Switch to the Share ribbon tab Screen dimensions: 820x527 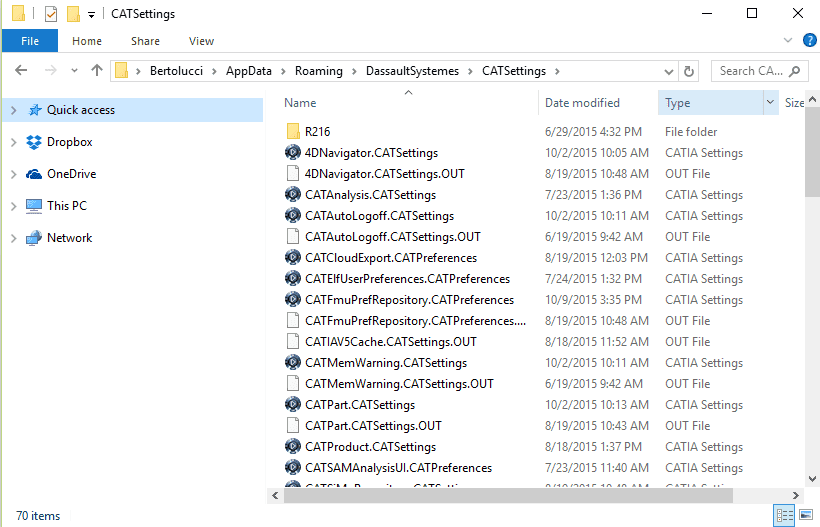click(145, 41)
